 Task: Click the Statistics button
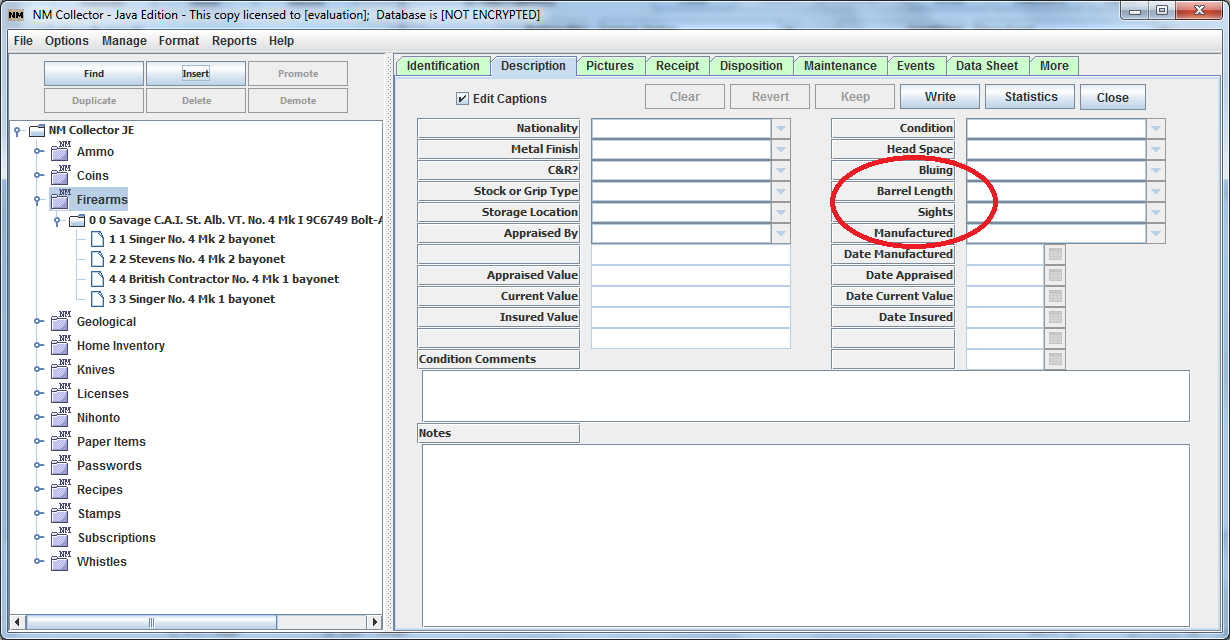pos(1030,96)
